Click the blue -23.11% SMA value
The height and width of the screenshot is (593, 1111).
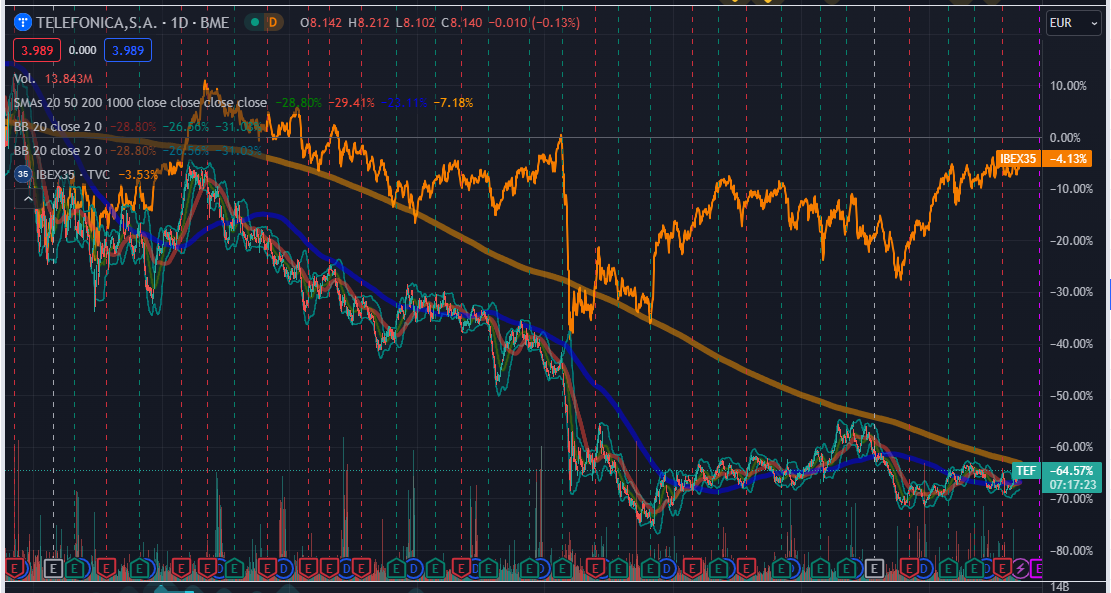pyautogui.click(x=403, y=103)
